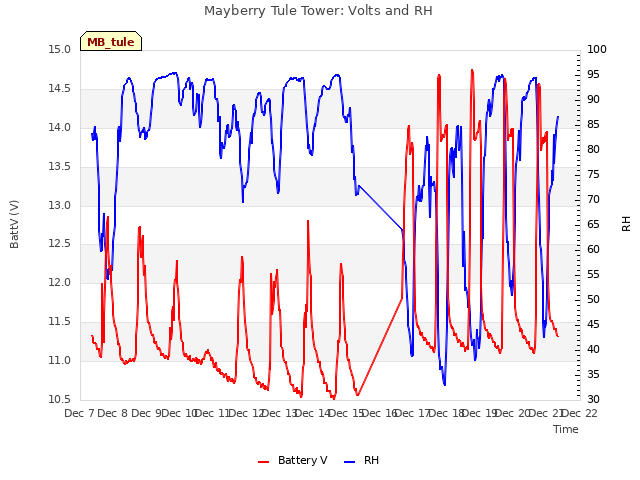Image resolution: width=640 pixels, height=480 pixels.
Task: Select the RH legend label
Action: pyautogui.click(x=371, y=460)
